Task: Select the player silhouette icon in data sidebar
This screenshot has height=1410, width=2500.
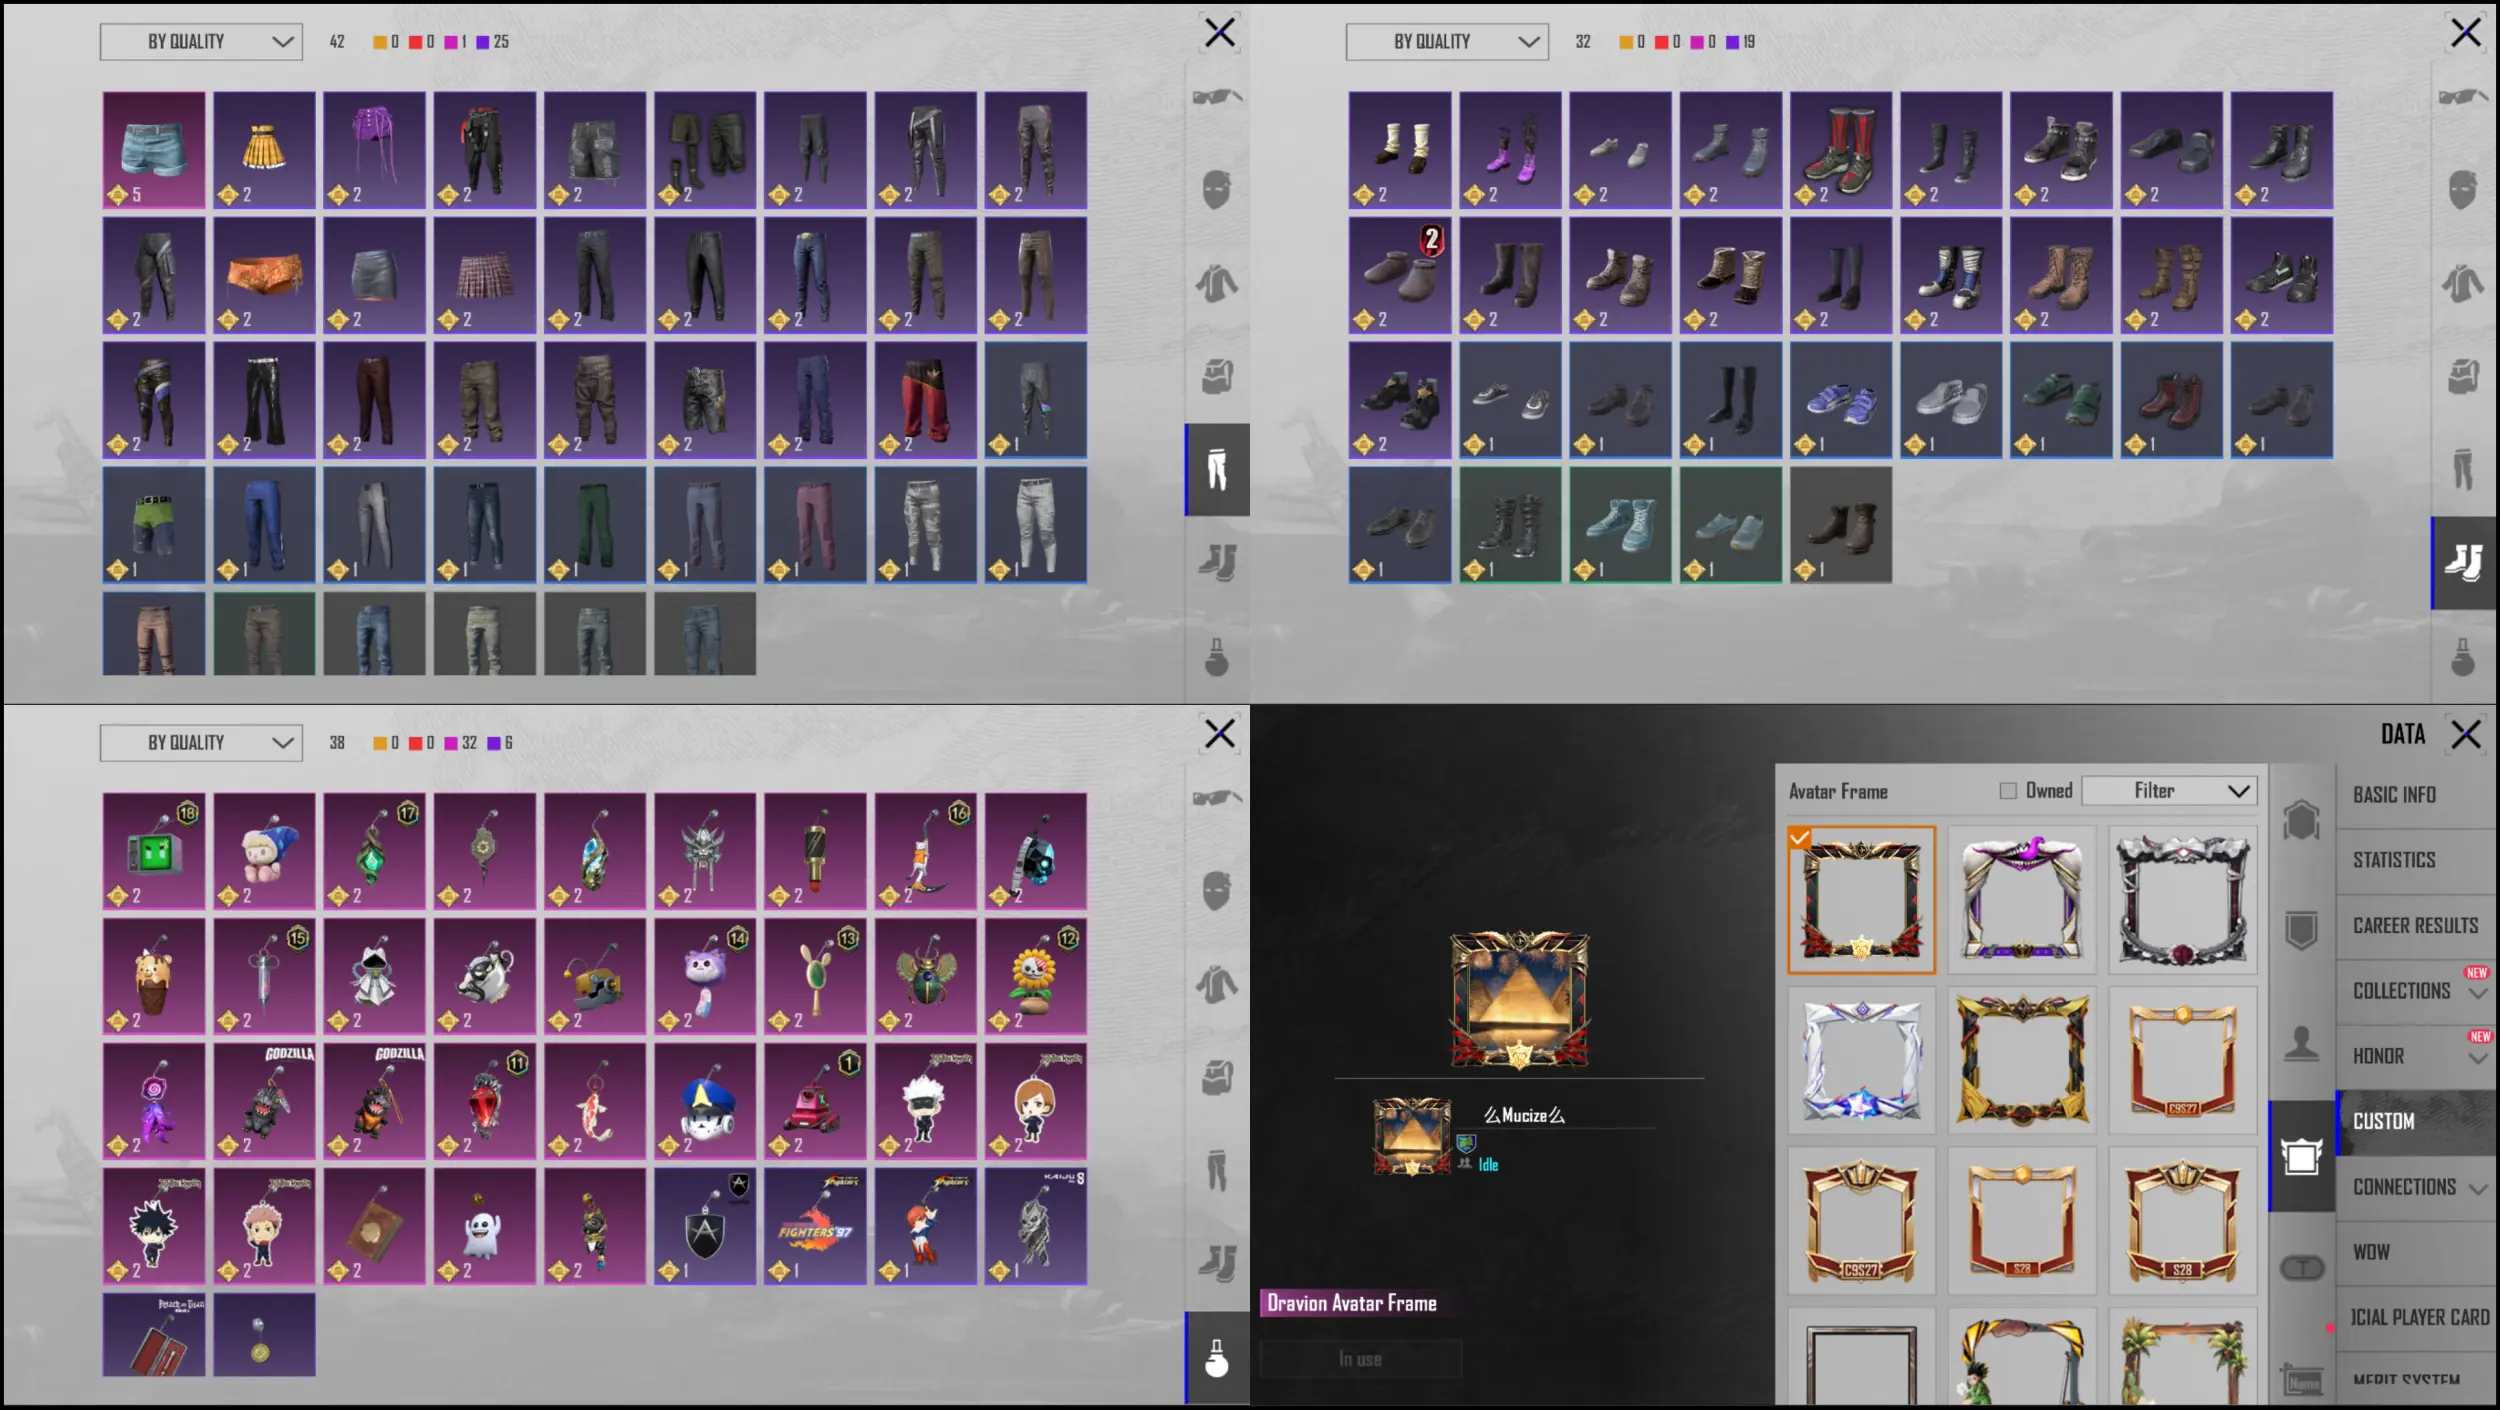Action: click(2301, 1044)
